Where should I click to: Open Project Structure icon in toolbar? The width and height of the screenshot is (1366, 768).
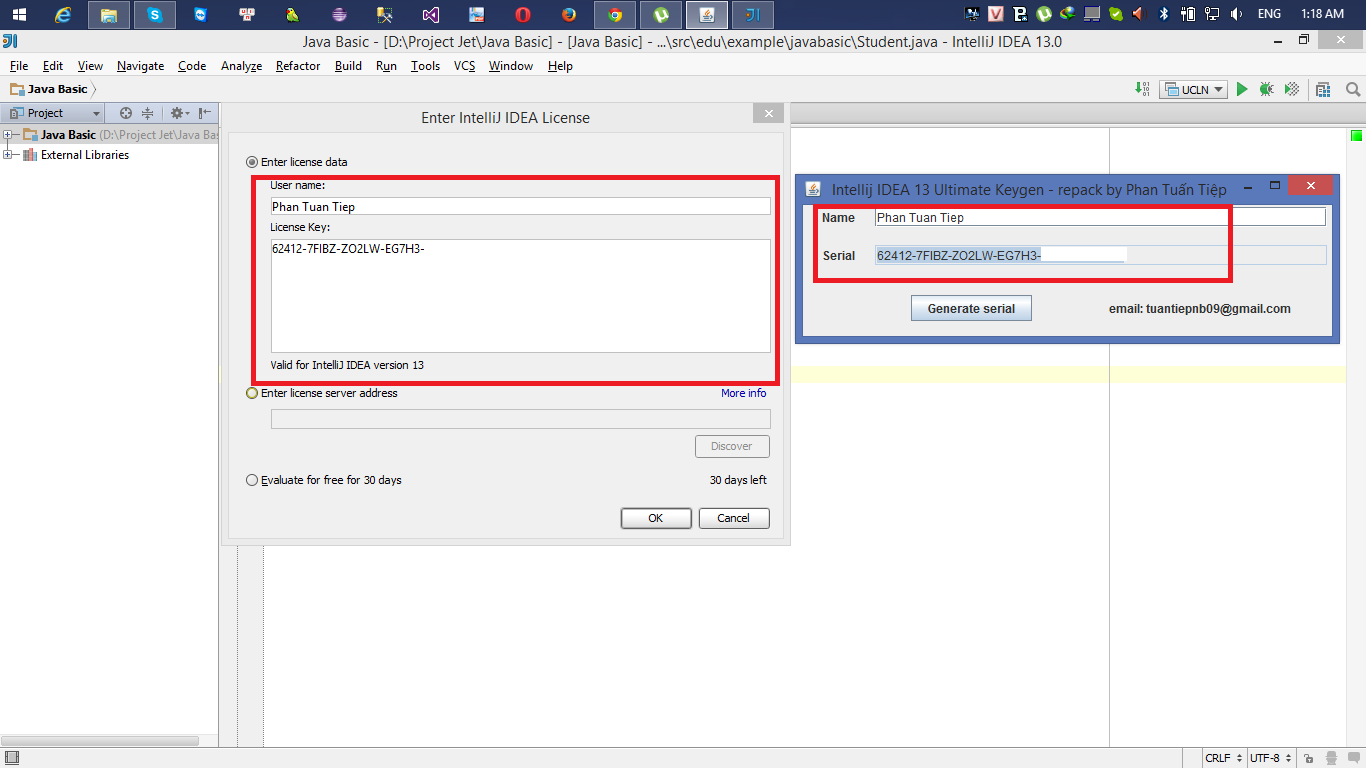click(x=1322, y=89)
